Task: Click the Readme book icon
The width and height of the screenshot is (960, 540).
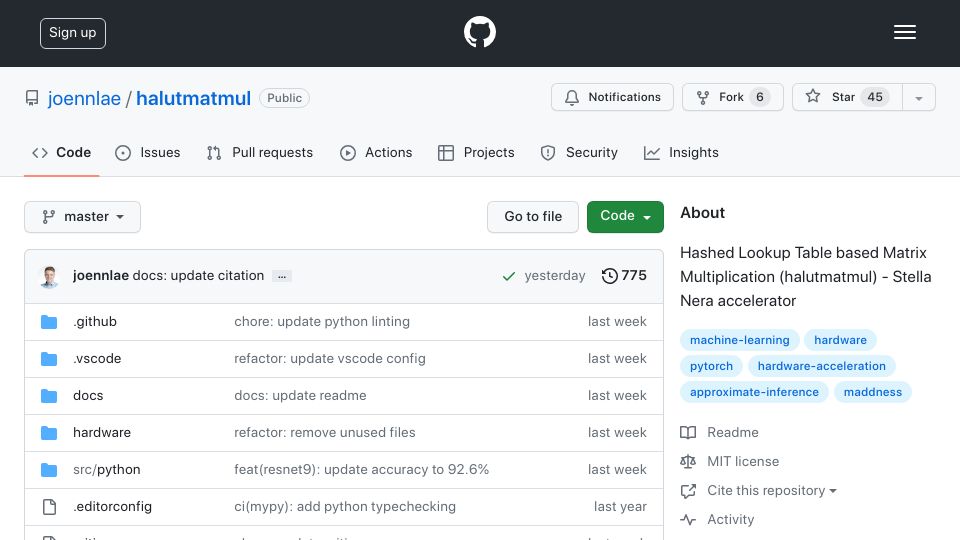Action: tap(688, 433)
